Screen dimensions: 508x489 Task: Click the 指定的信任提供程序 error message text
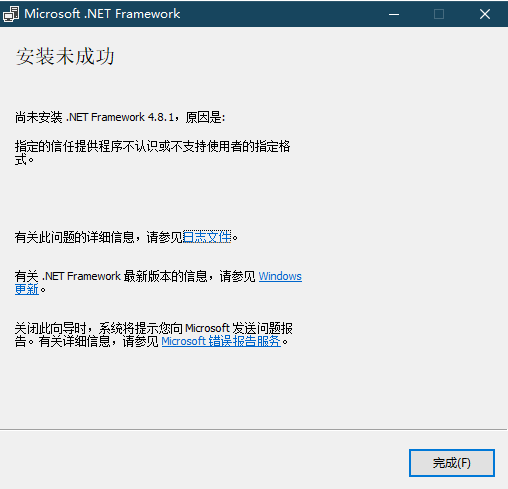point(152,153)
